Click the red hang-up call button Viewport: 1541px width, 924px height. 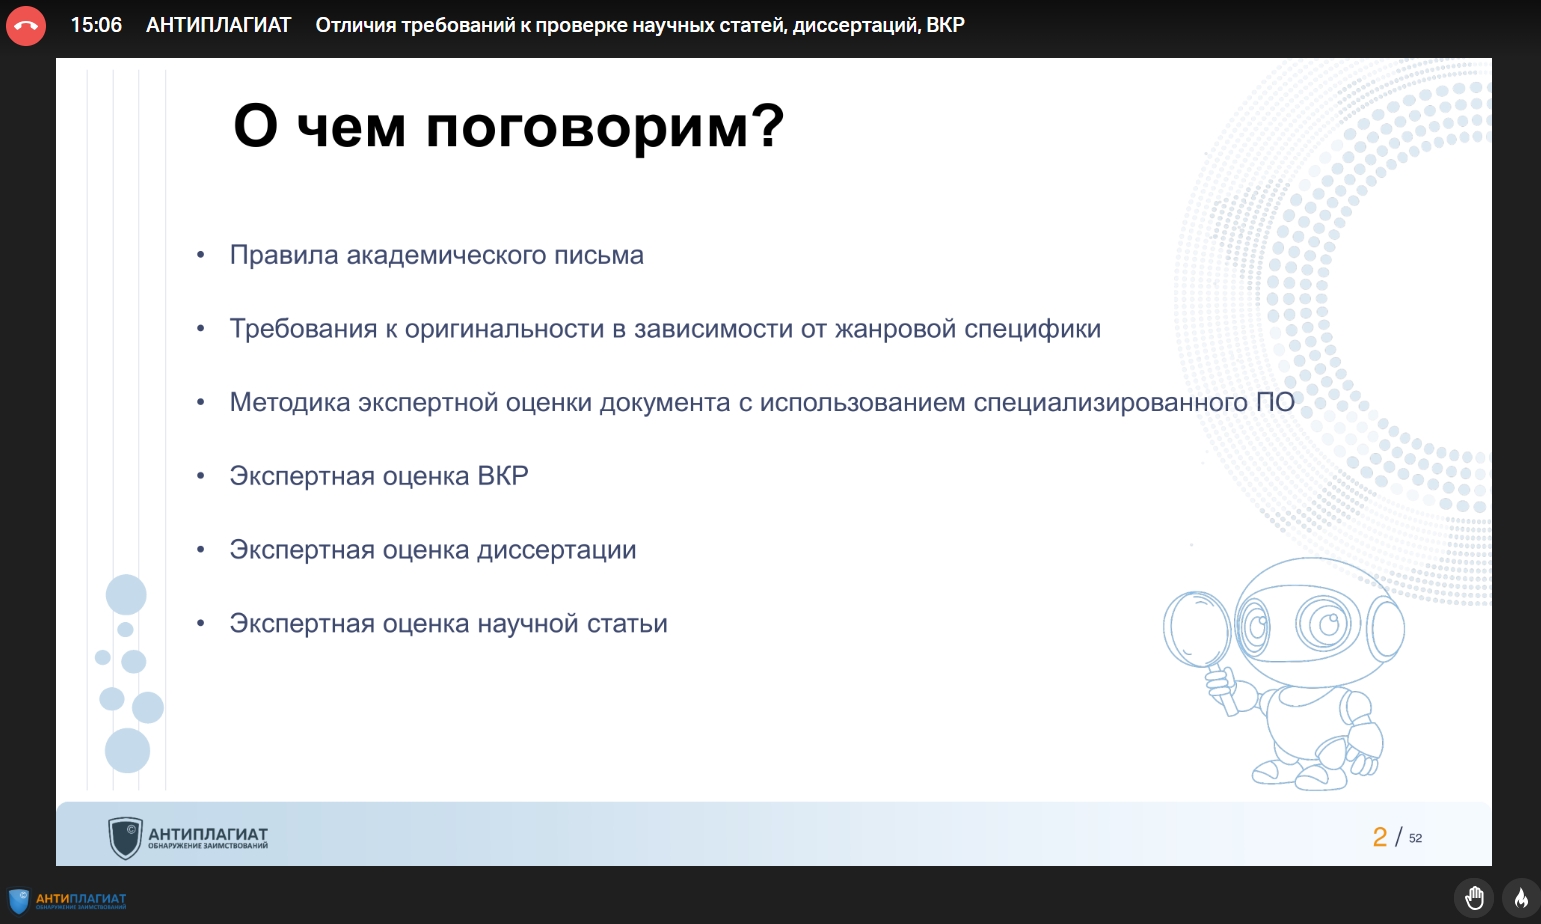point(26,26)
